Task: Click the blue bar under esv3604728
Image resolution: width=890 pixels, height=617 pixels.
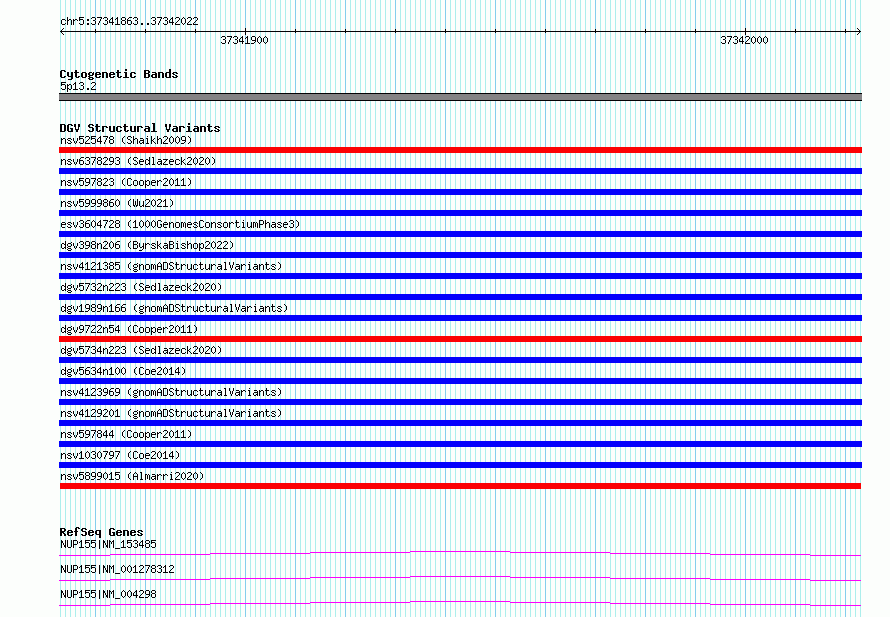Action: pyautogui.click(x=460, y=234)
